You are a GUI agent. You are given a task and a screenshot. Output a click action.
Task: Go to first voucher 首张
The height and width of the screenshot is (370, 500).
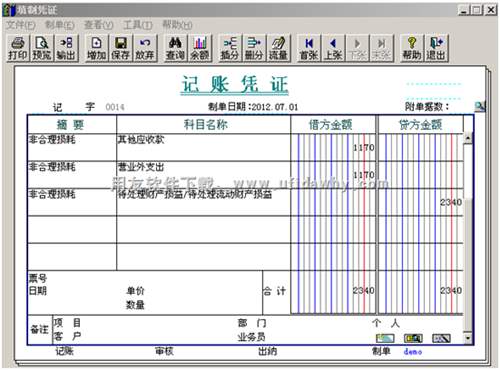click(309, 48)
